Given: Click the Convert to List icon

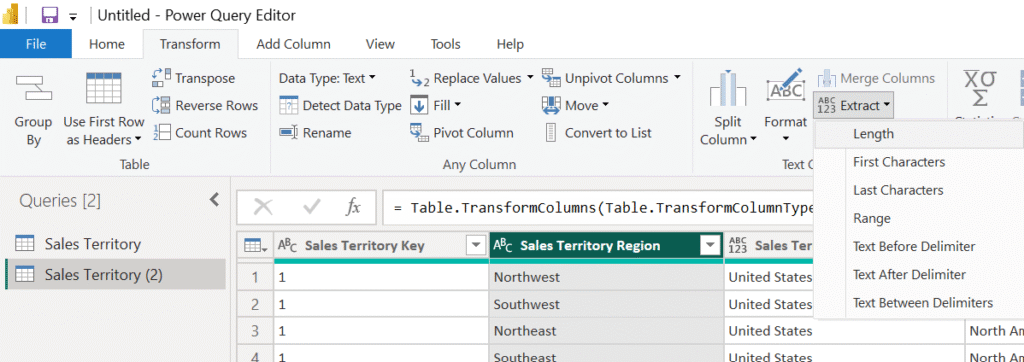Looking at the screenshot, I should (x=551, y=133).
